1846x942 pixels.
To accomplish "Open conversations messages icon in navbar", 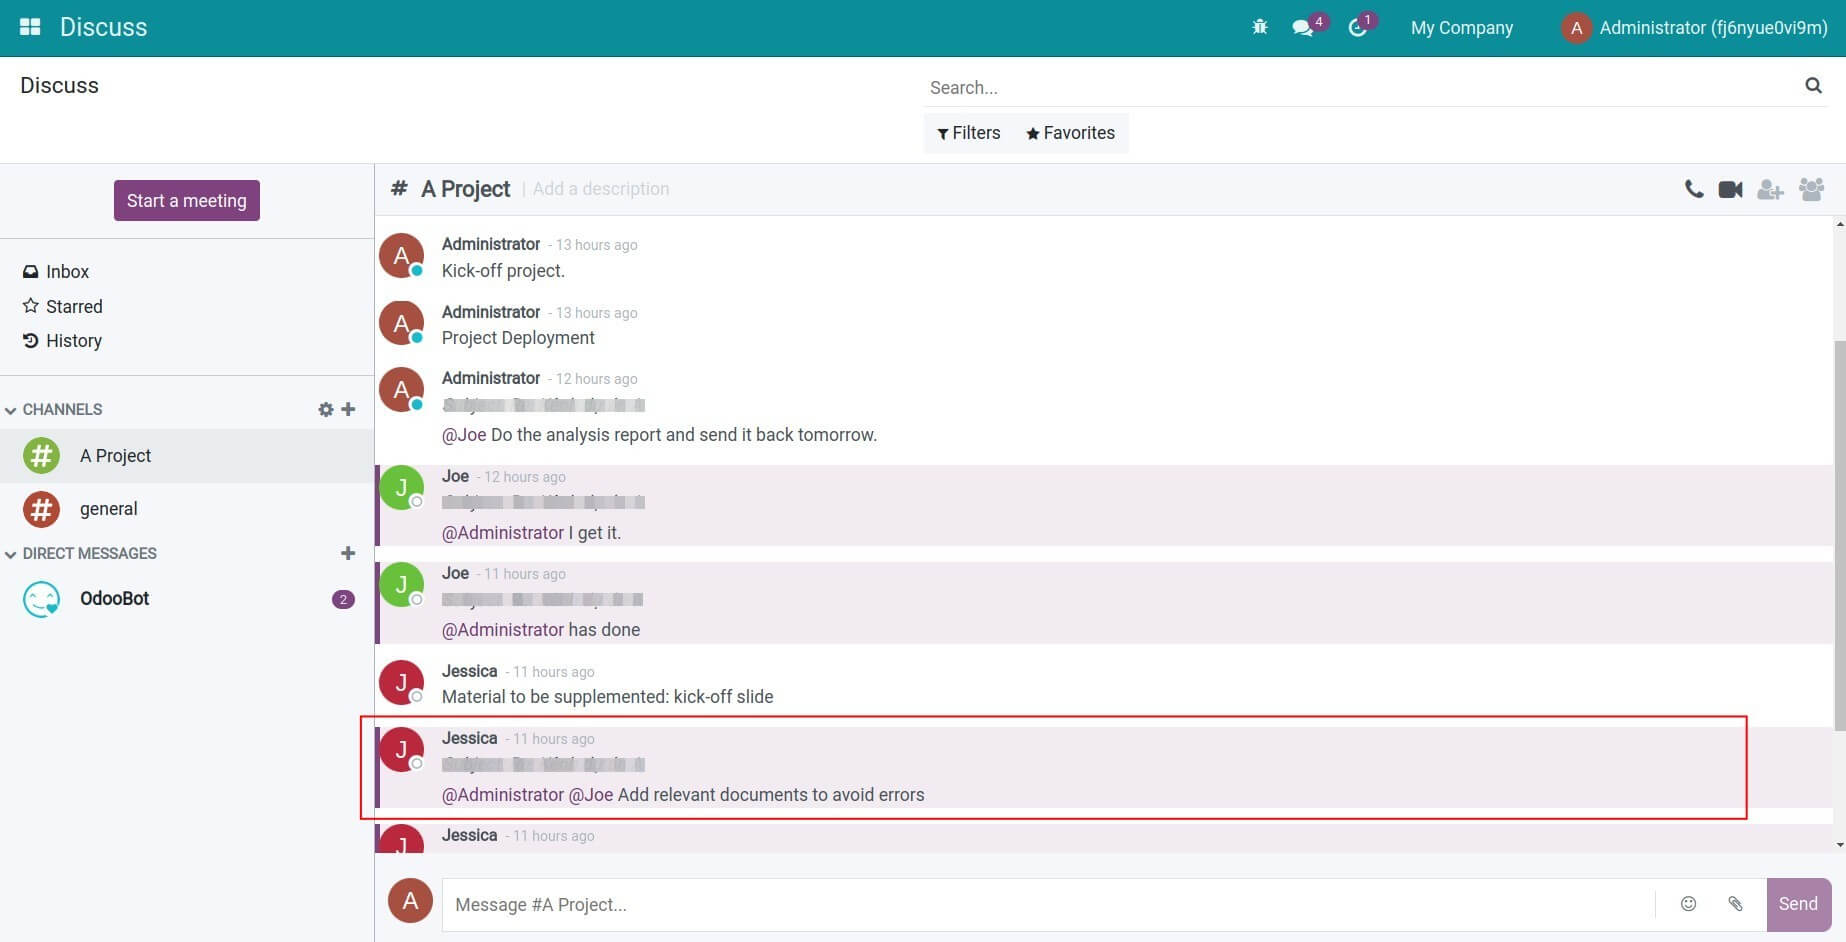I will pos(1302,28).
